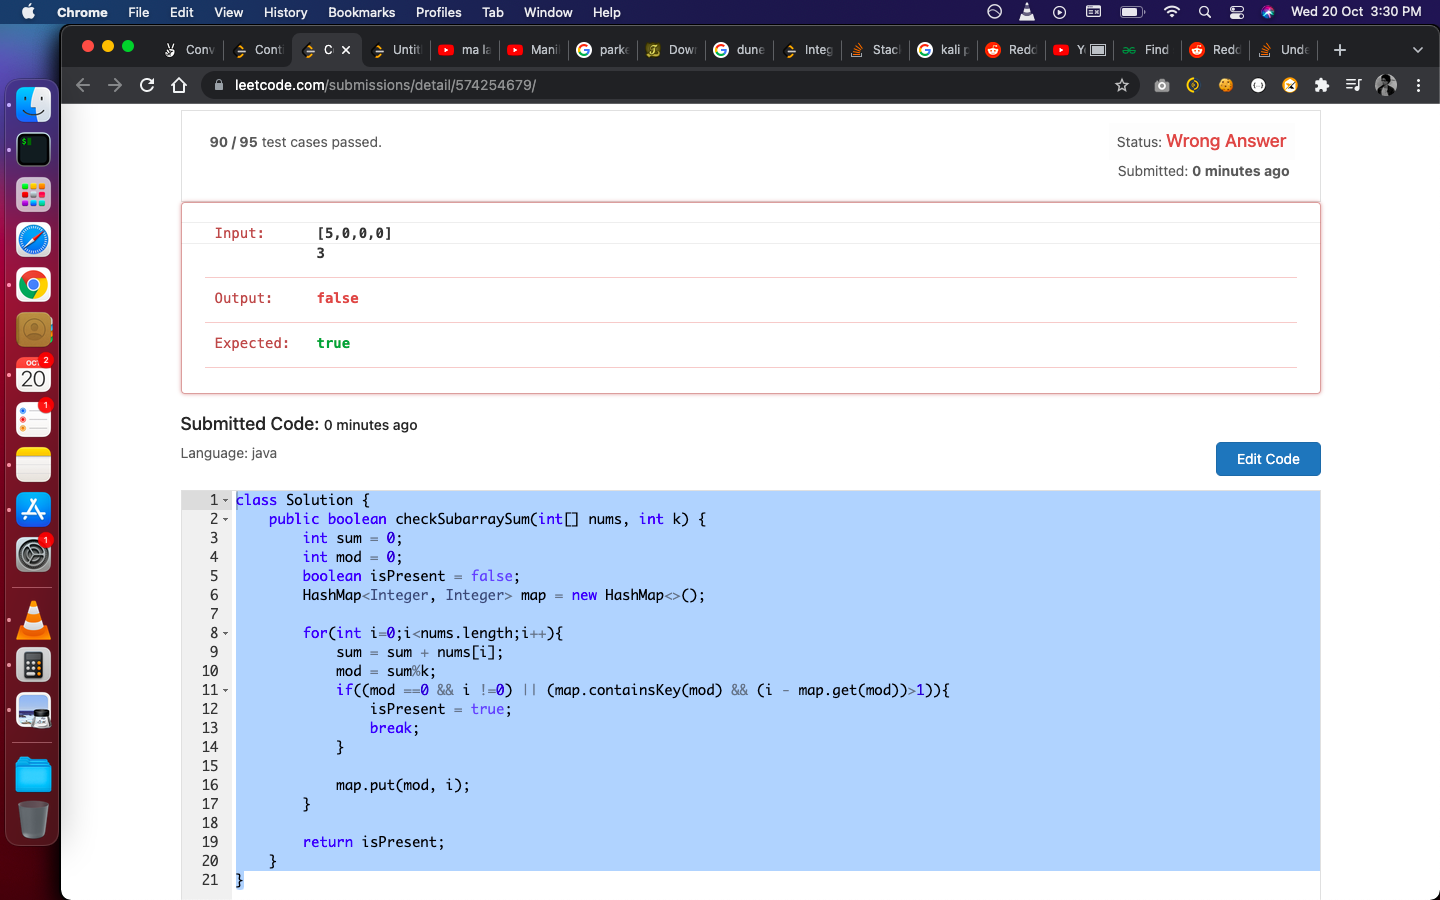Open the media control playlist icon
The width and height of the screenshot is (1440, 900).
1353,85
